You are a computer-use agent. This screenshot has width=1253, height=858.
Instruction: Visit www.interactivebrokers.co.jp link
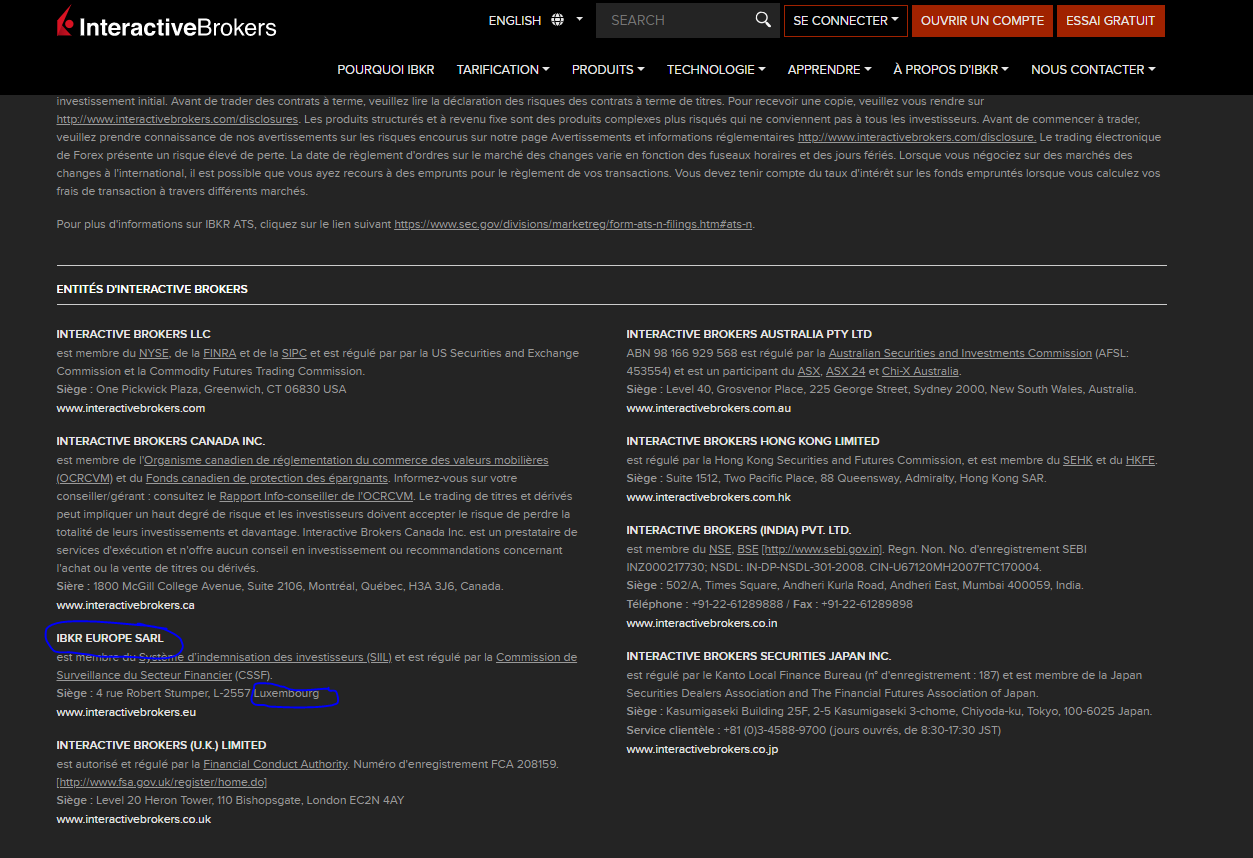point(702,749)
